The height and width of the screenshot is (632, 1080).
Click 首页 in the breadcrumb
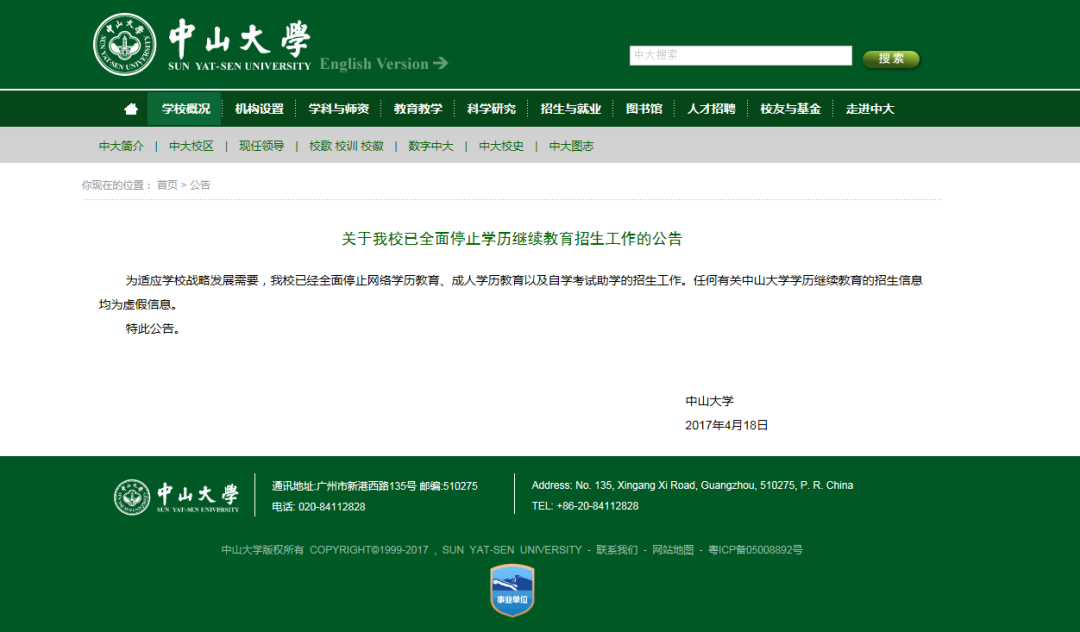click(167, 185)
